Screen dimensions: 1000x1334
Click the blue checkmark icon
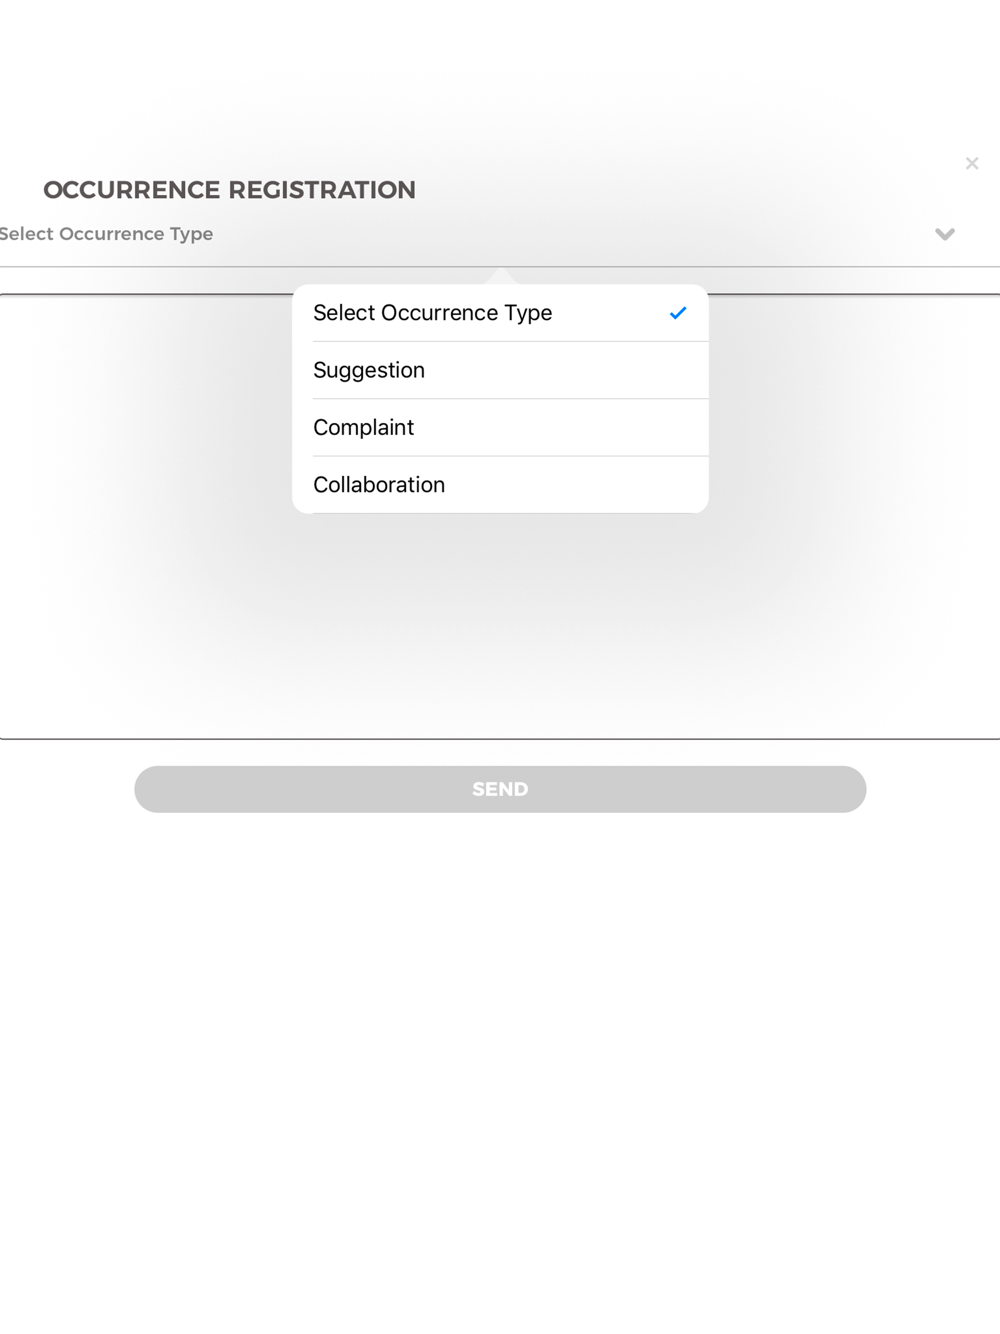(678, 313)
